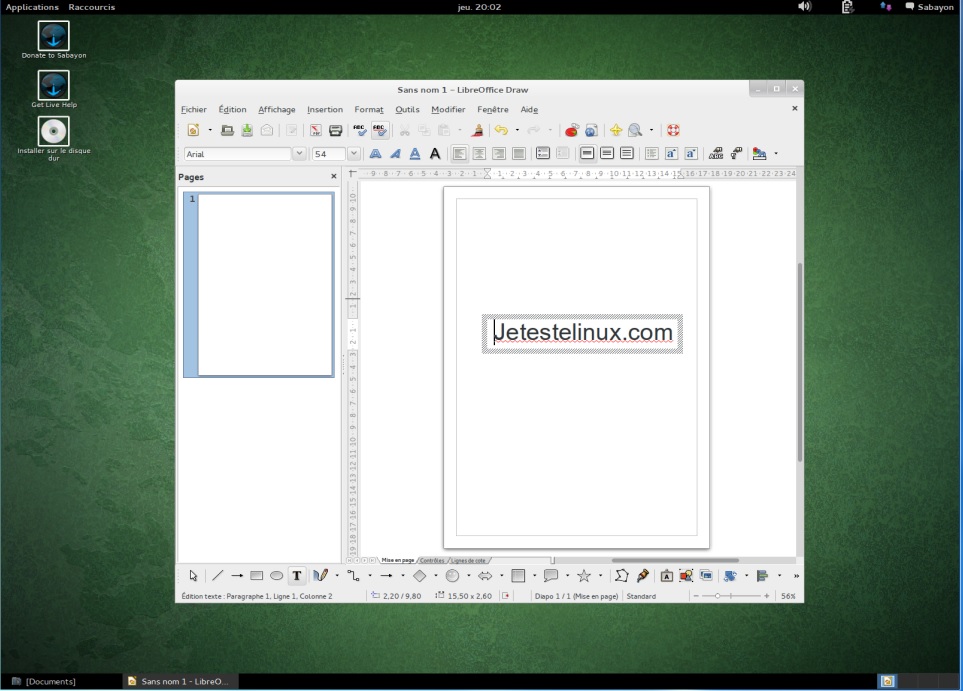Click the LibreOffice Help lifebuoy icon
The width and height of the screenshot is (963, 691).
673,130
